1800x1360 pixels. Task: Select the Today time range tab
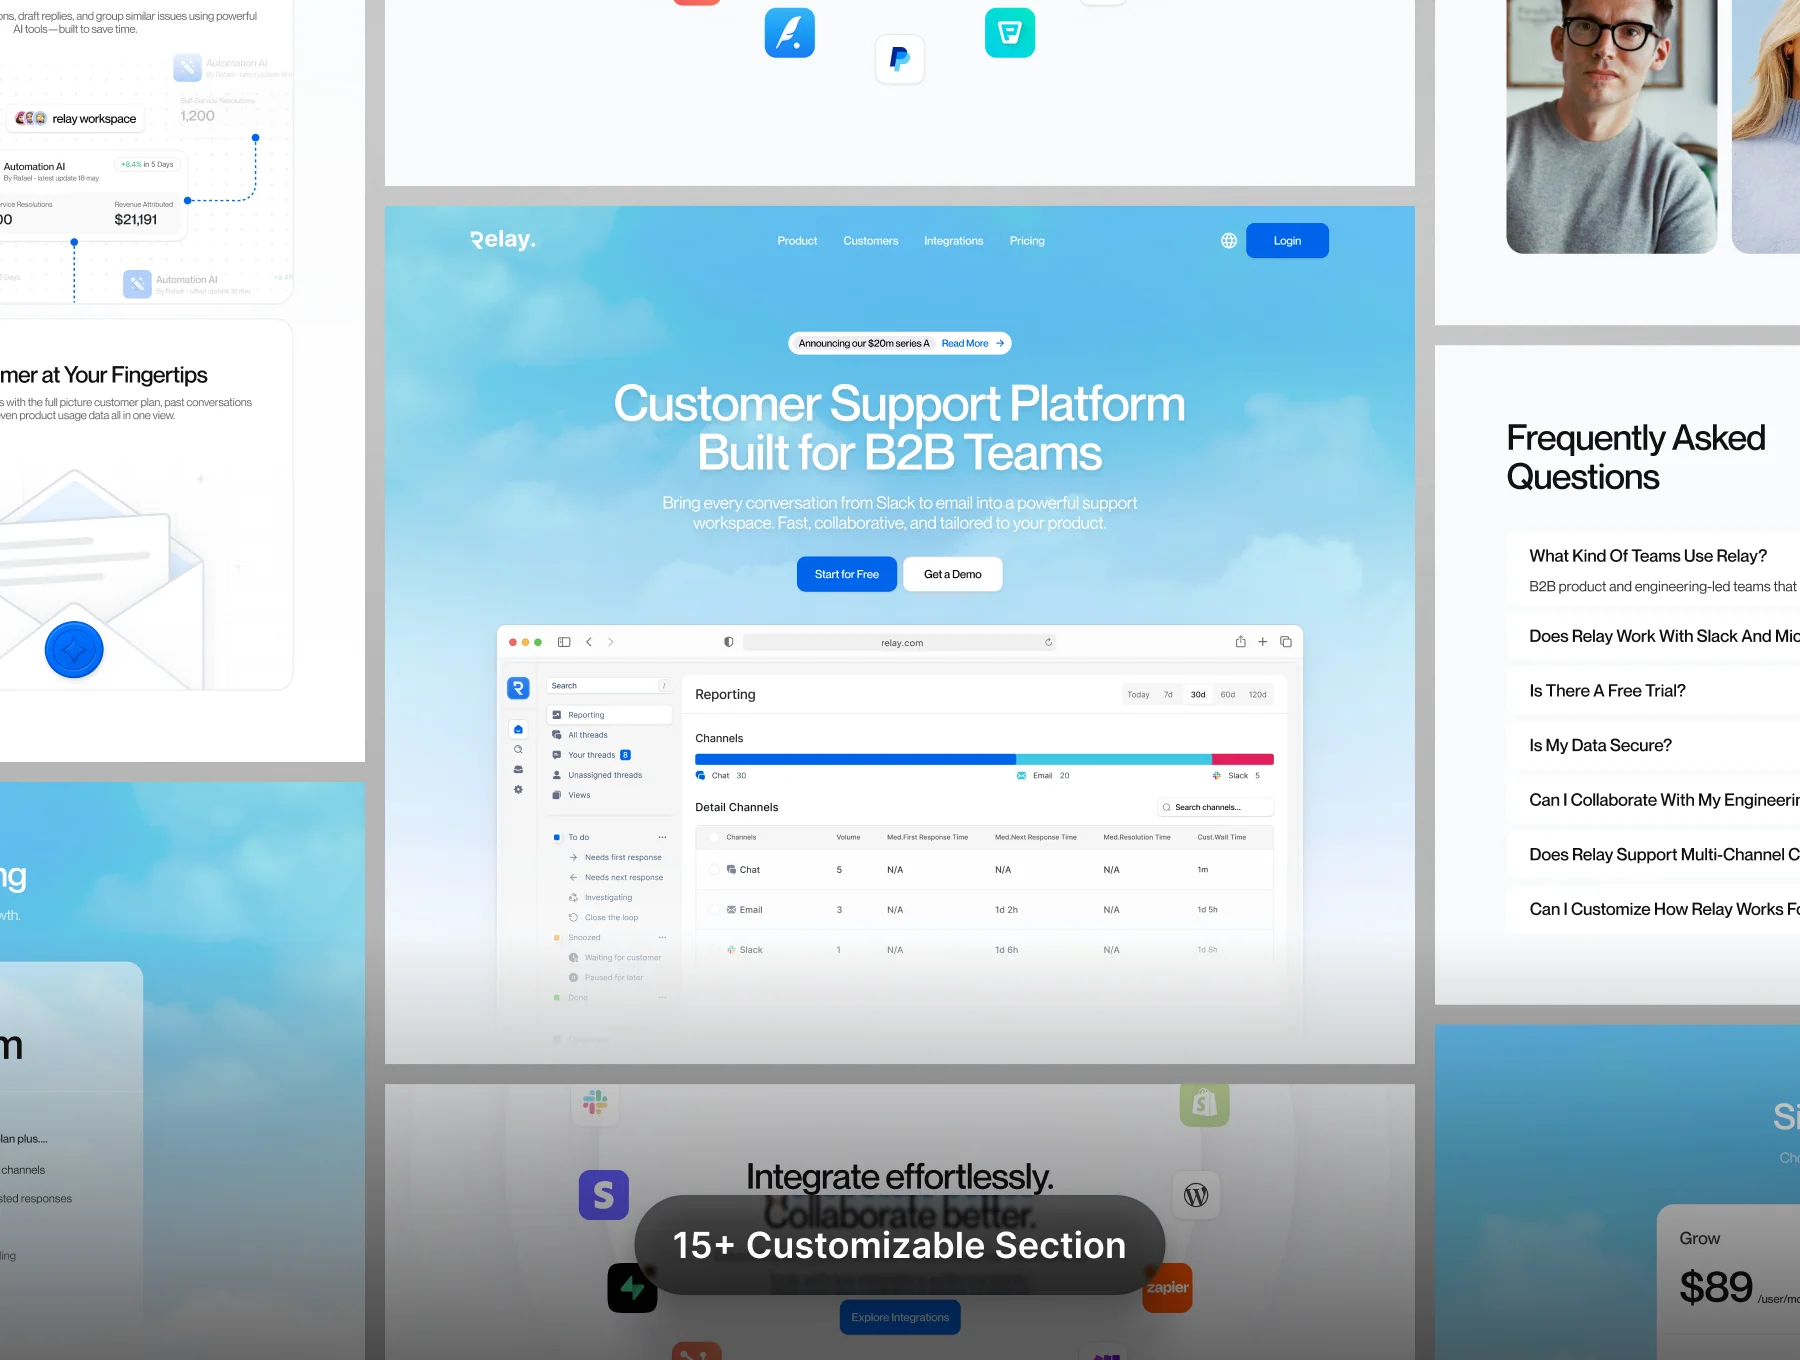click(1138, 694)
